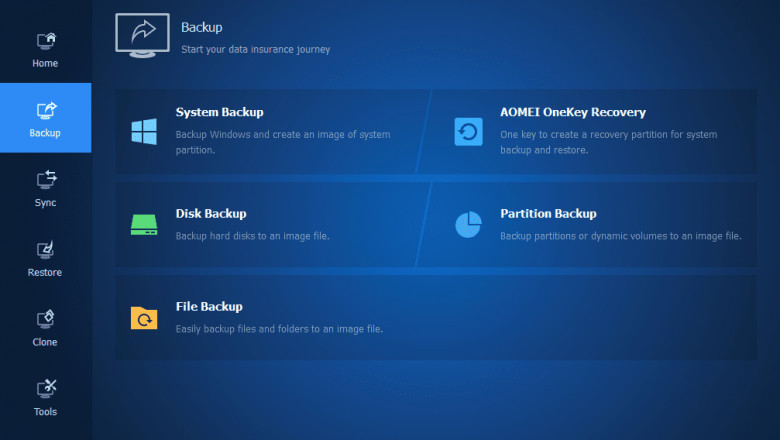The width and height of the screenshot is (780, 440).
Task: Open the Clone sidebar icon
Action: pyautogui.click(x=45, y=319)
